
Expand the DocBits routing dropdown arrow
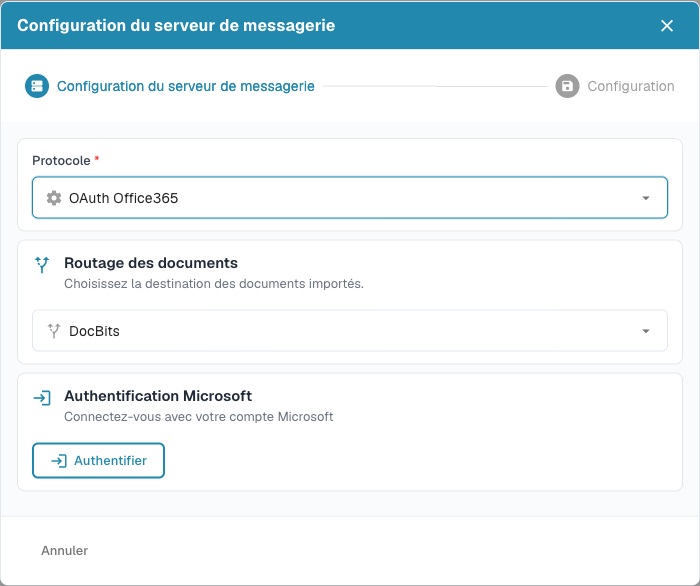coord(646,331)
